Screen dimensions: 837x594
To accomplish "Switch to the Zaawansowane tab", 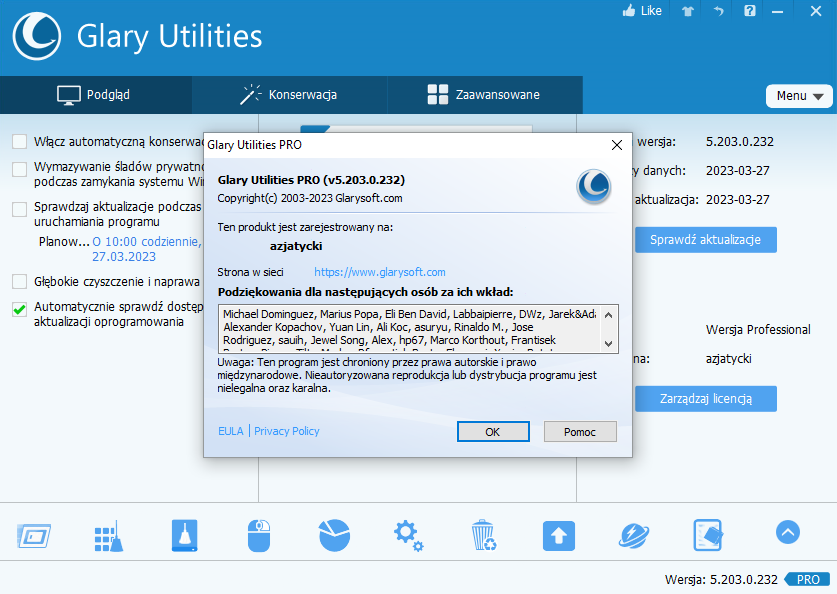I will (x=485, y=95).
